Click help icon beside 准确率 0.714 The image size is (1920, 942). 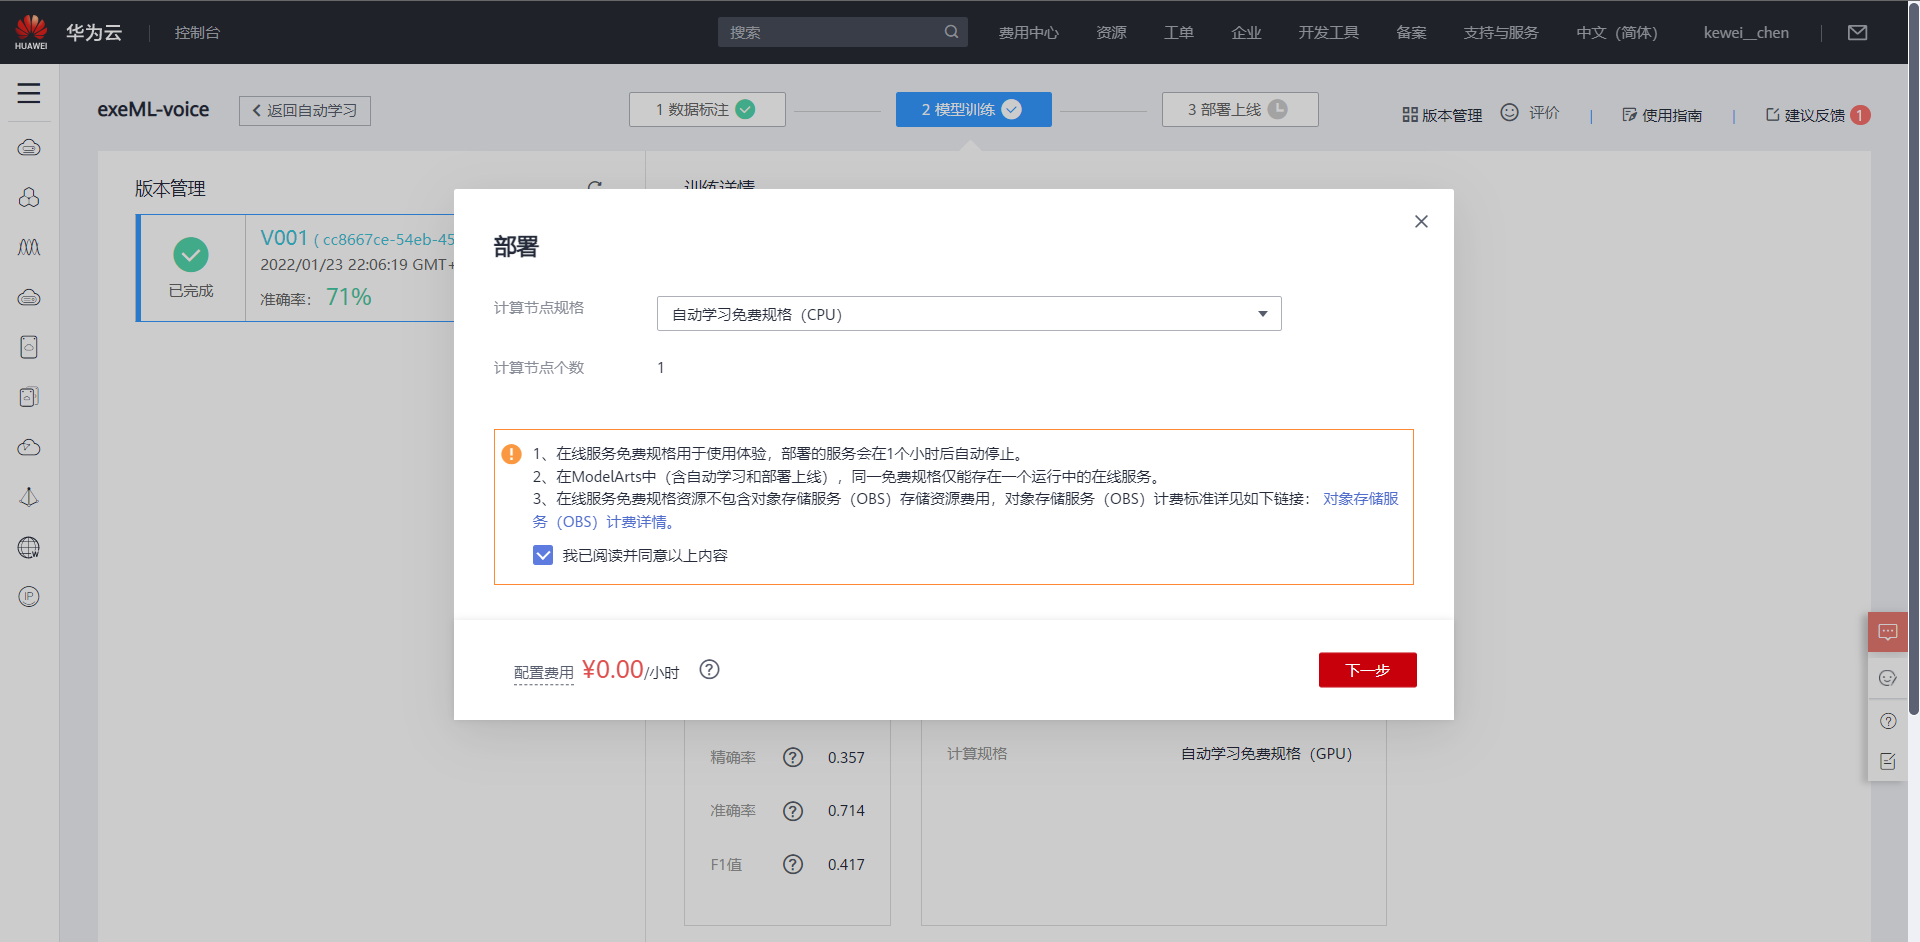(793, 811)
